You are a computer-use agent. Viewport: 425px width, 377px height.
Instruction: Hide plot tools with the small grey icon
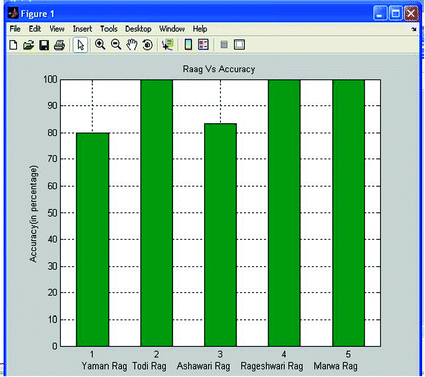[x=224, y=44]
